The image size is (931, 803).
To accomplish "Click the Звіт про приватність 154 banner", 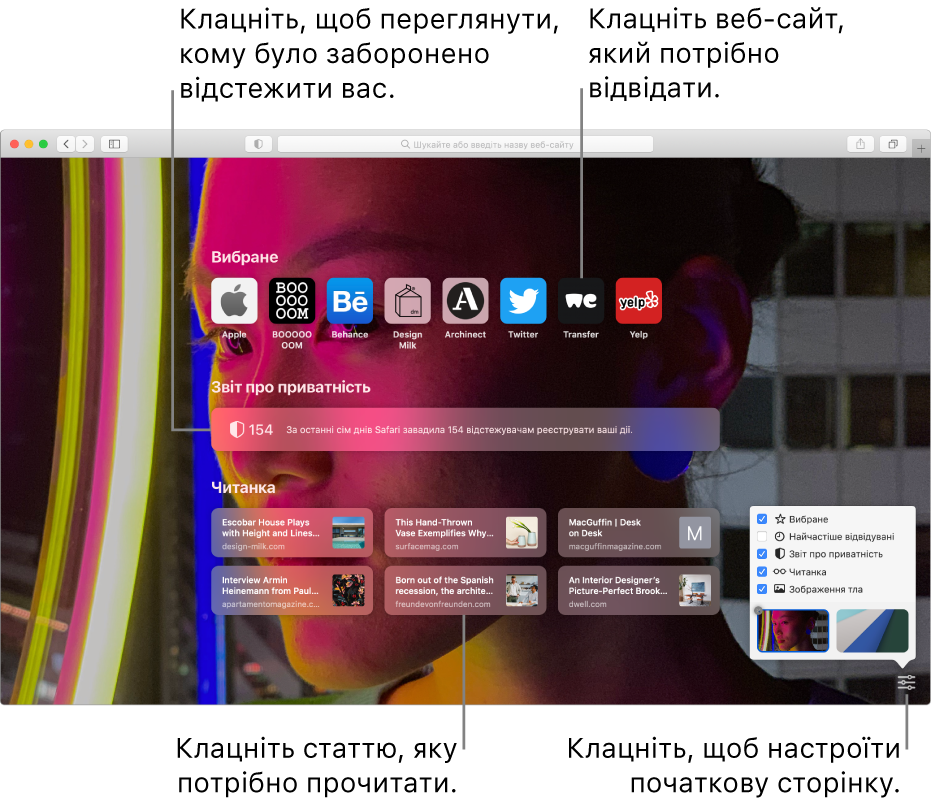I will 465,429.
